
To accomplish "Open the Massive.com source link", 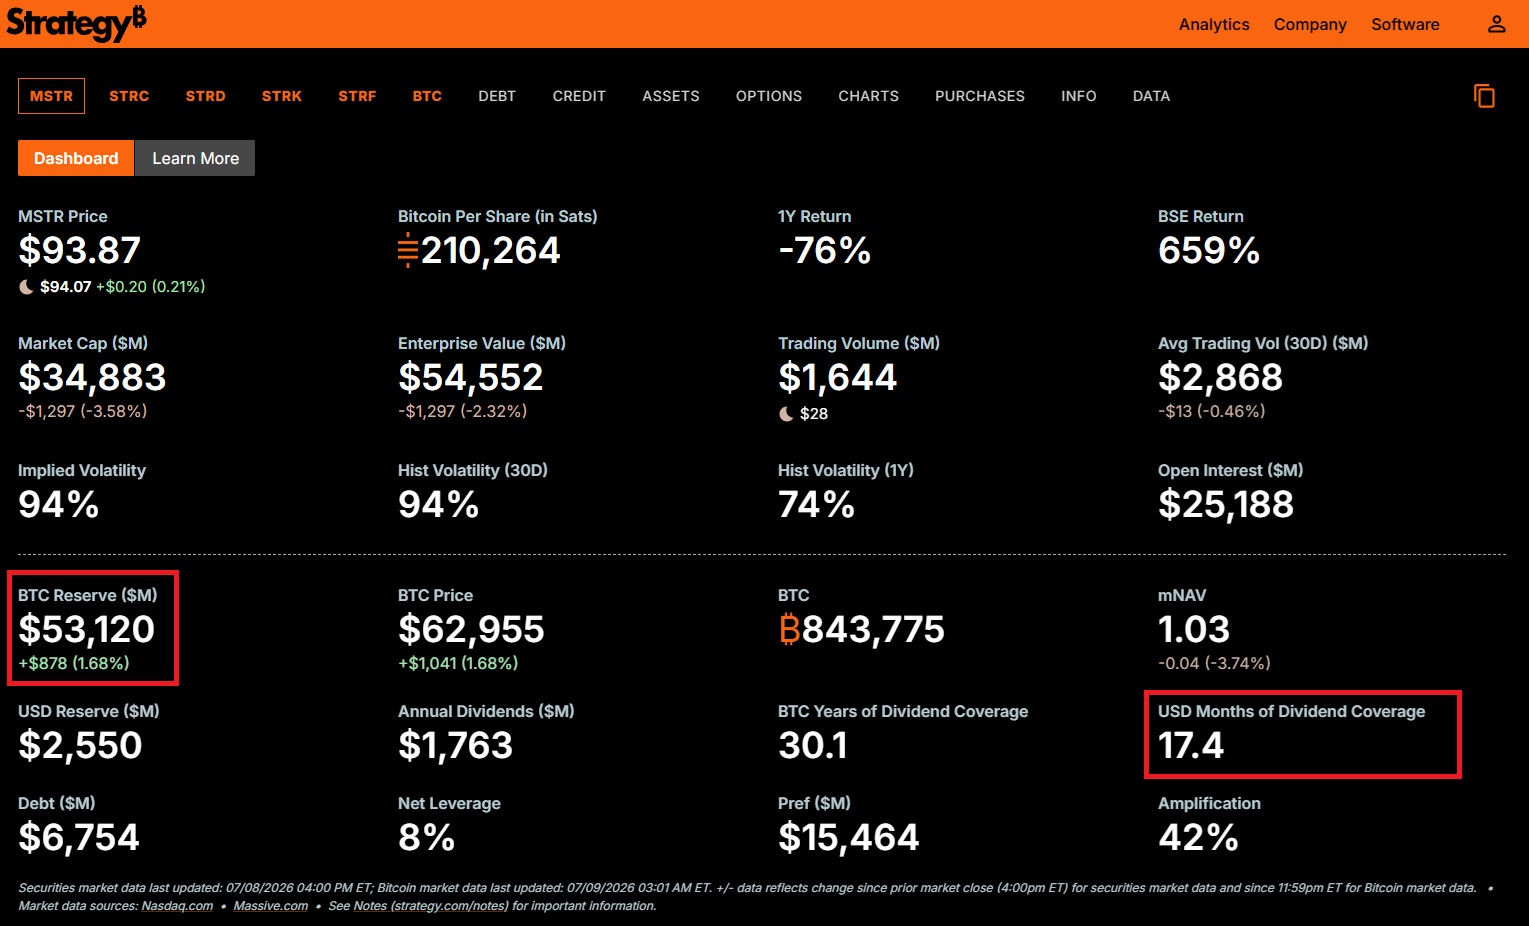I will tap(271, 906).
